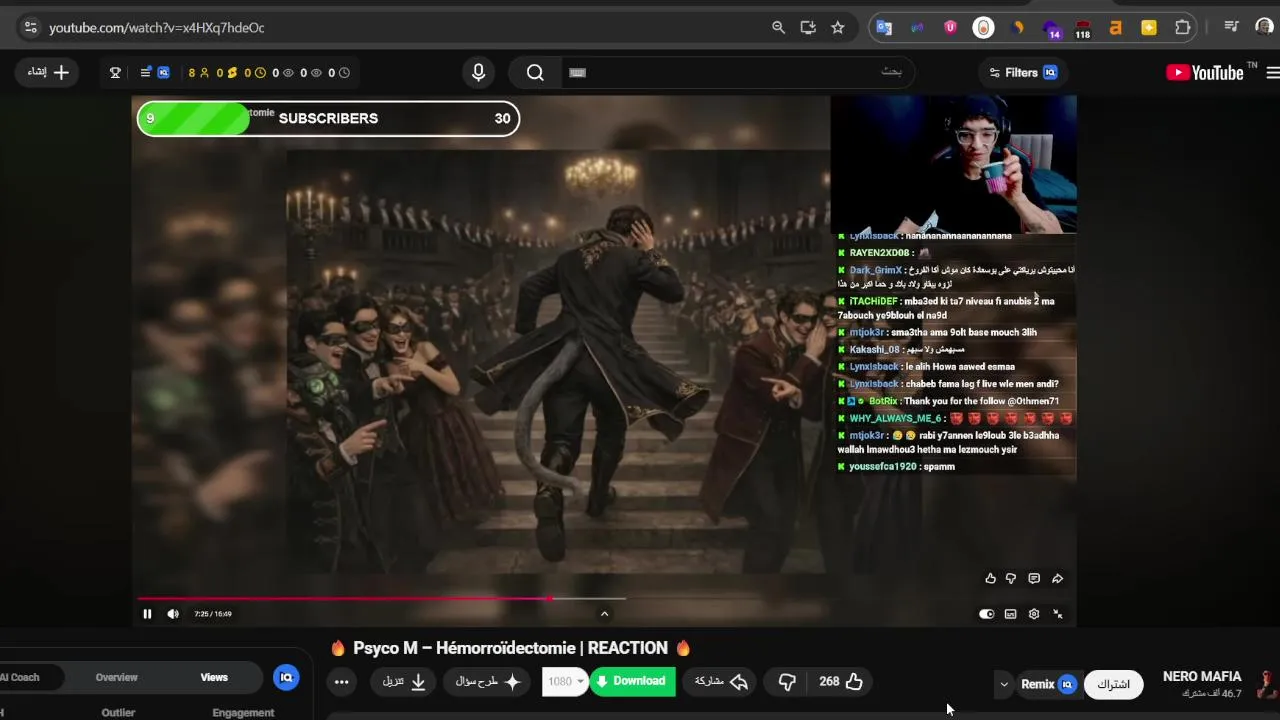The image size is (1280, 720).
Task: Open comments from the player overlay icon
Action: point(1034,578)
